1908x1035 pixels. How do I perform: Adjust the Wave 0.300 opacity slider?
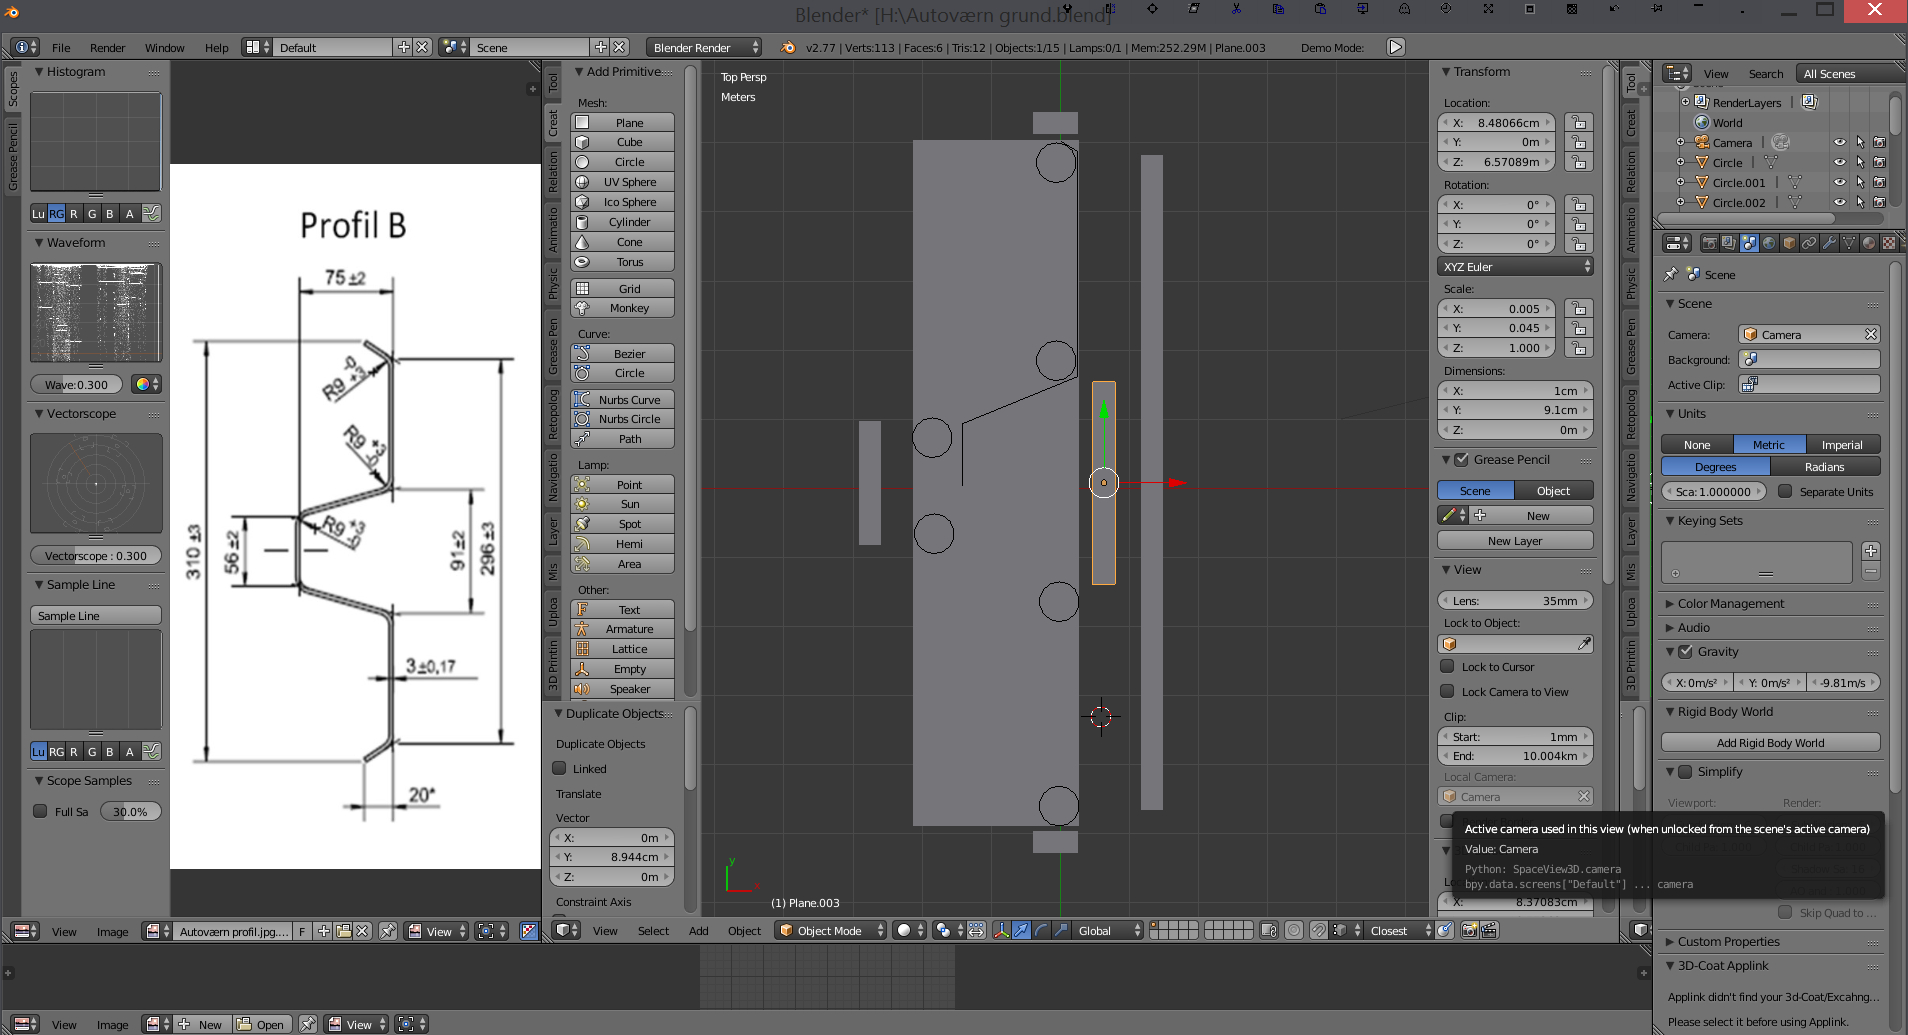tap(76, 384)
